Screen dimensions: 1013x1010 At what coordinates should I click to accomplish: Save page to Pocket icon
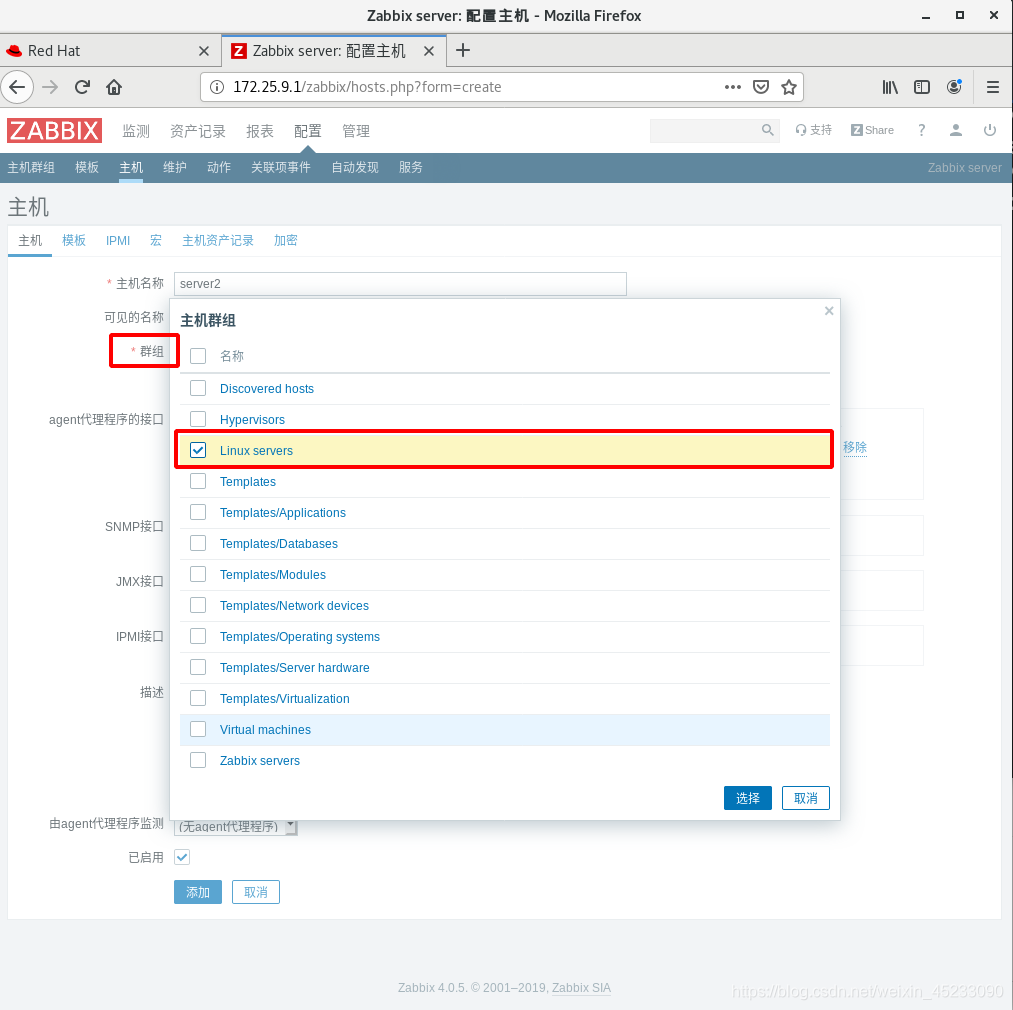point(761,87)
